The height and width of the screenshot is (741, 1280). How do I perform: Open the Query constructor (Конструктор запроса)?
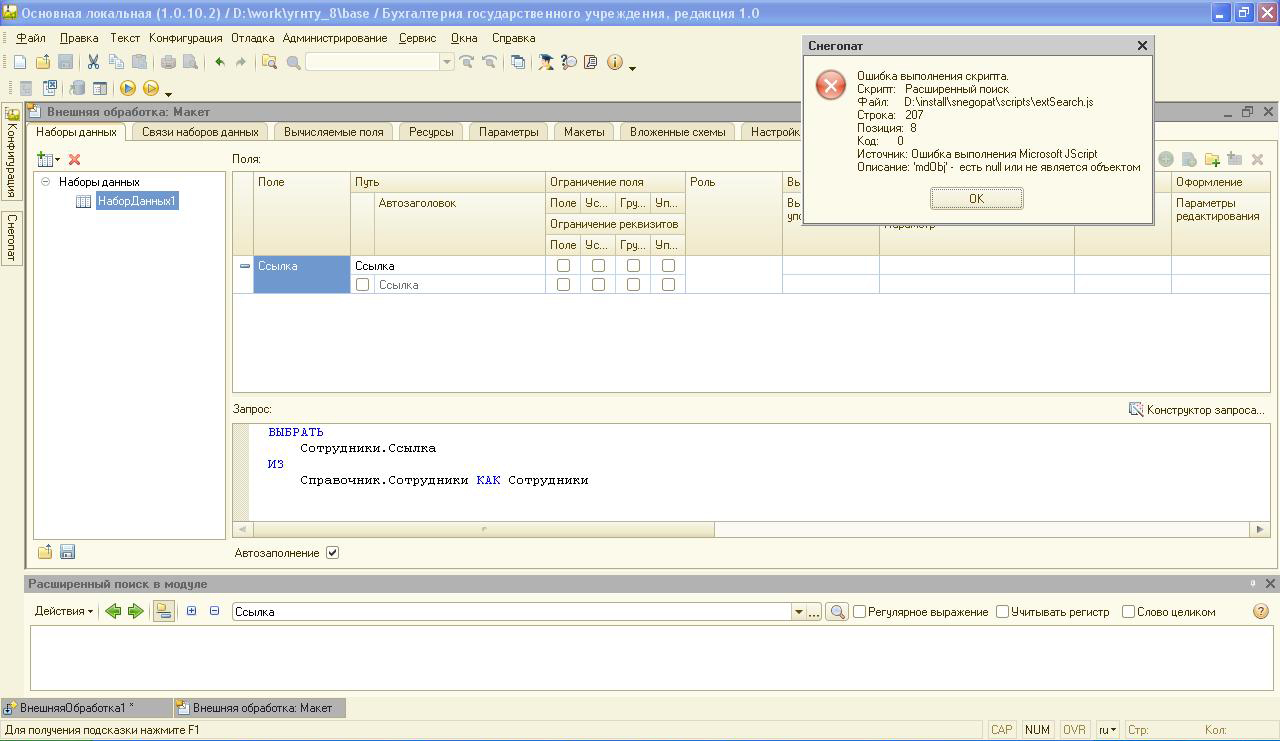(1196, 409)
